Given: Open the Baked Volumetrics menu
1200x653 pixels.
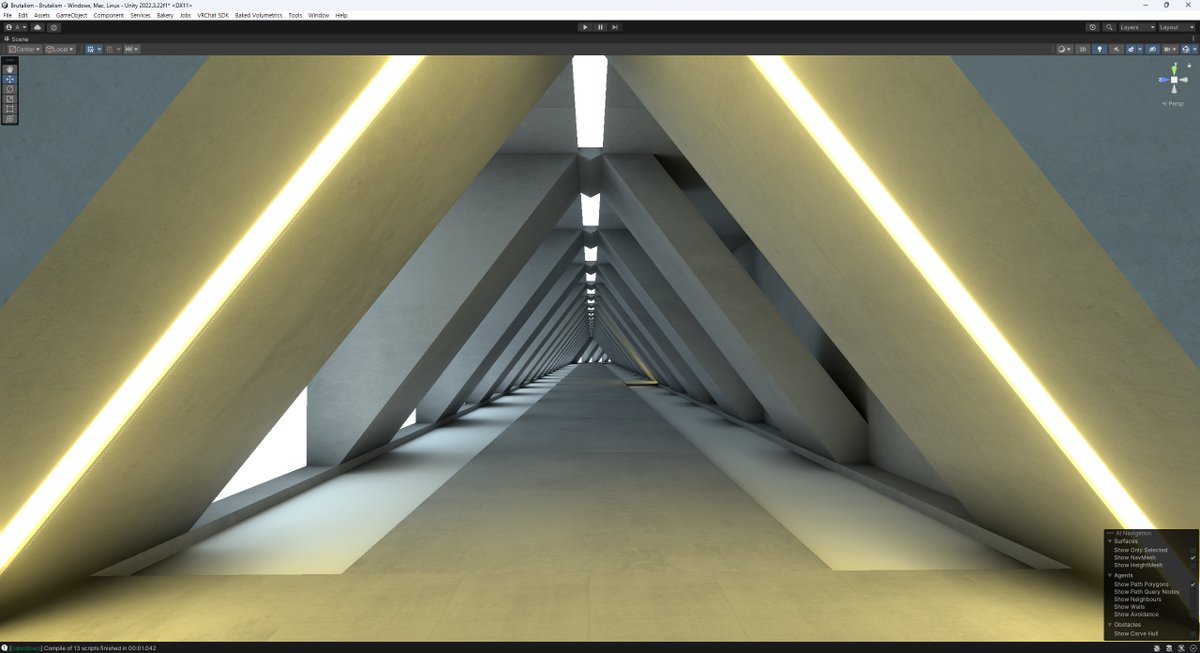Looking at the screenshot, I should tap(259, 16).
